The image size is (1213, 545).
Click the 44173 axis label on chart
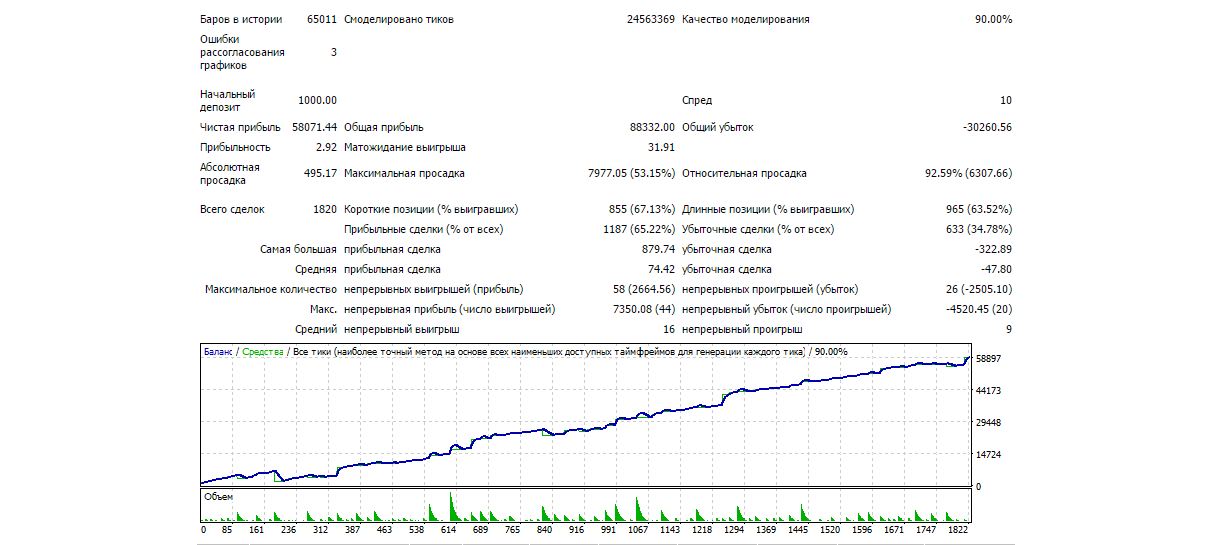point(989,390)
